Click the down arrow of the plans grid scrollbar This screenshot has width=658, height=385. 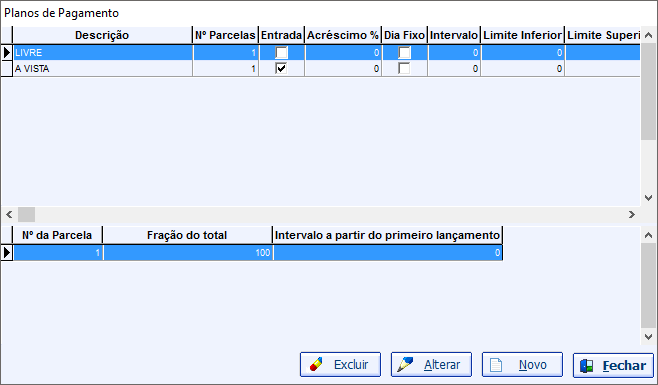(648, 197)
